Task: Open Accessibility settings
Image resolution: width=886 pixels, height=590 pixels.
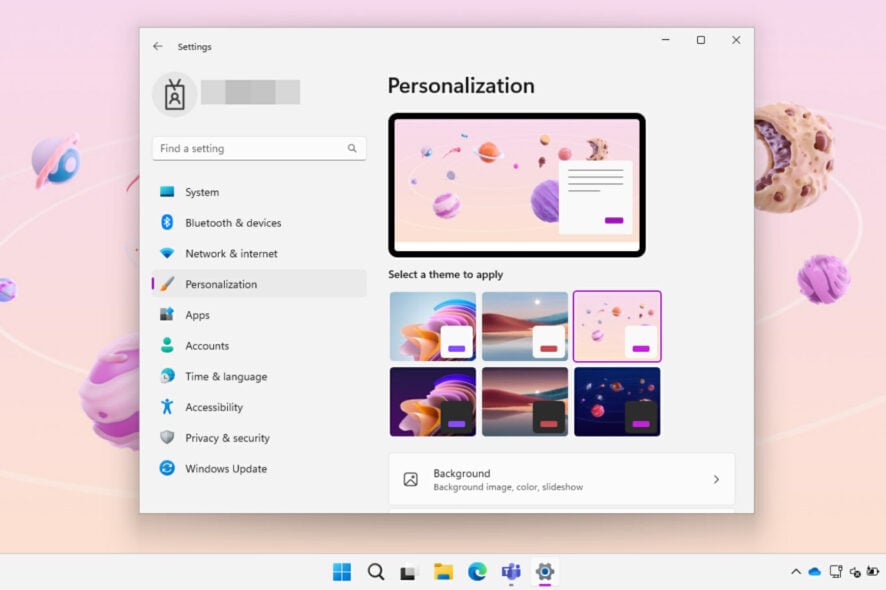Action: tap(214, 407)
